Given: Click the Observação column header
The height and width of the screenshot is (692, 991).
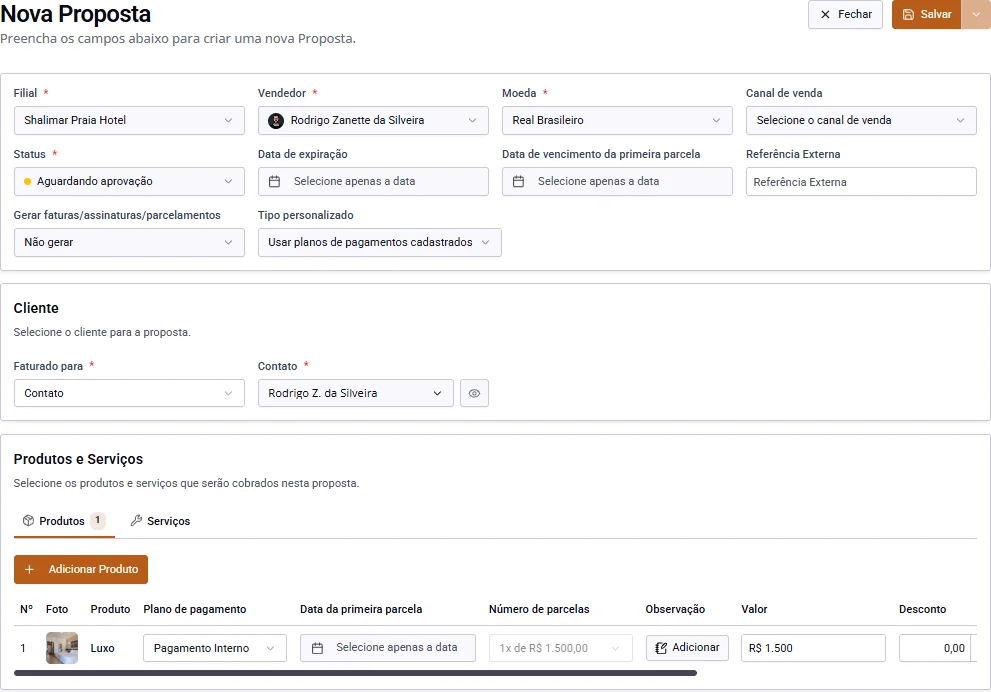Looking at the screenshot, I should point(675,609).
